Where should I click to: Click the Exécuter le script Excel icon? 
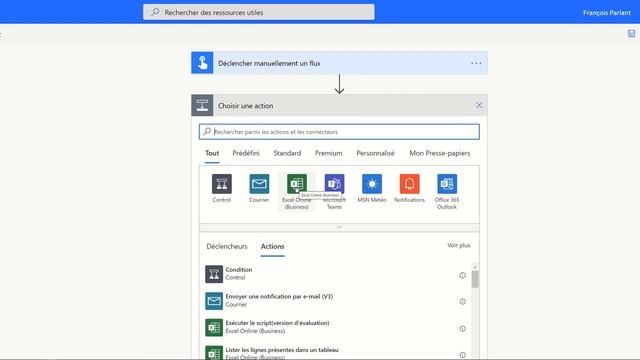point(214,327)
